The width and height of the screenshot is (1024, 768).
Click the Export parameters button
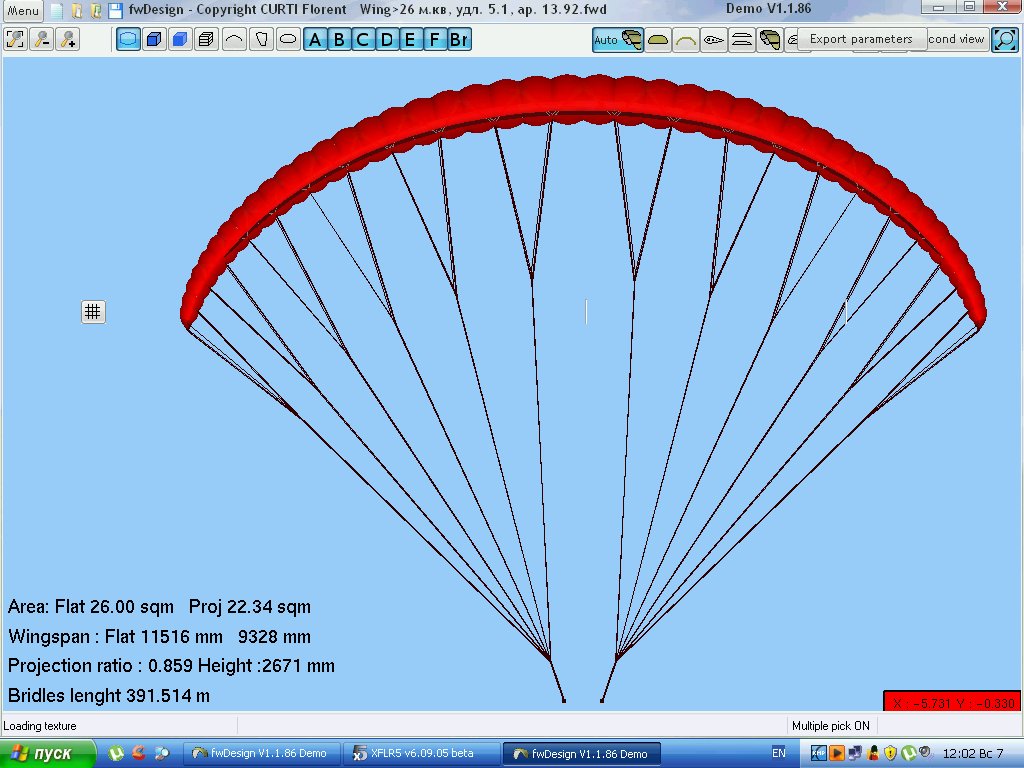(x=860, y=39)
